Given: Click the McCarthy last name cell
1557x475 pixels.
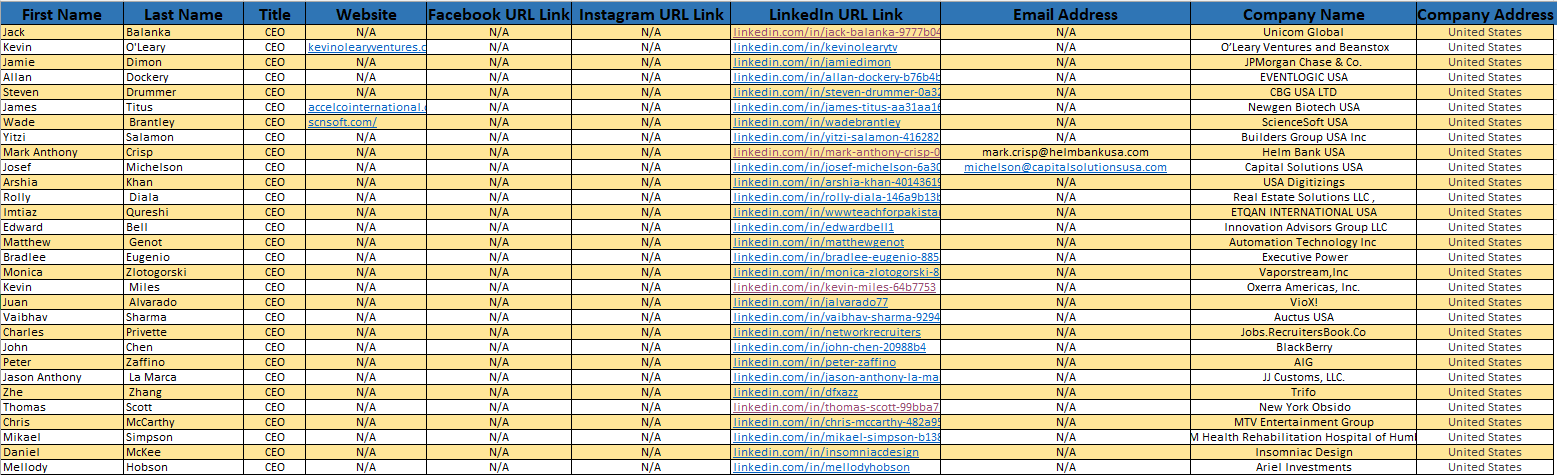Looking at the screenshot, I should pyautogui.click(x=184, y=422).
